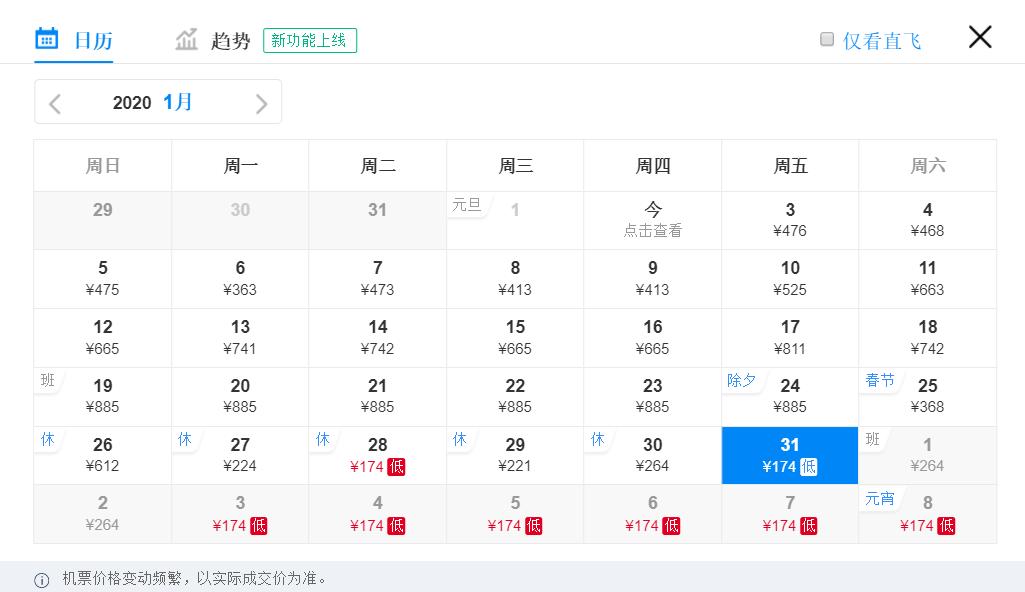This screenshot has width=1025, height=592.
Task: Click the 新功能上线 badge
Action: point(310,40)
